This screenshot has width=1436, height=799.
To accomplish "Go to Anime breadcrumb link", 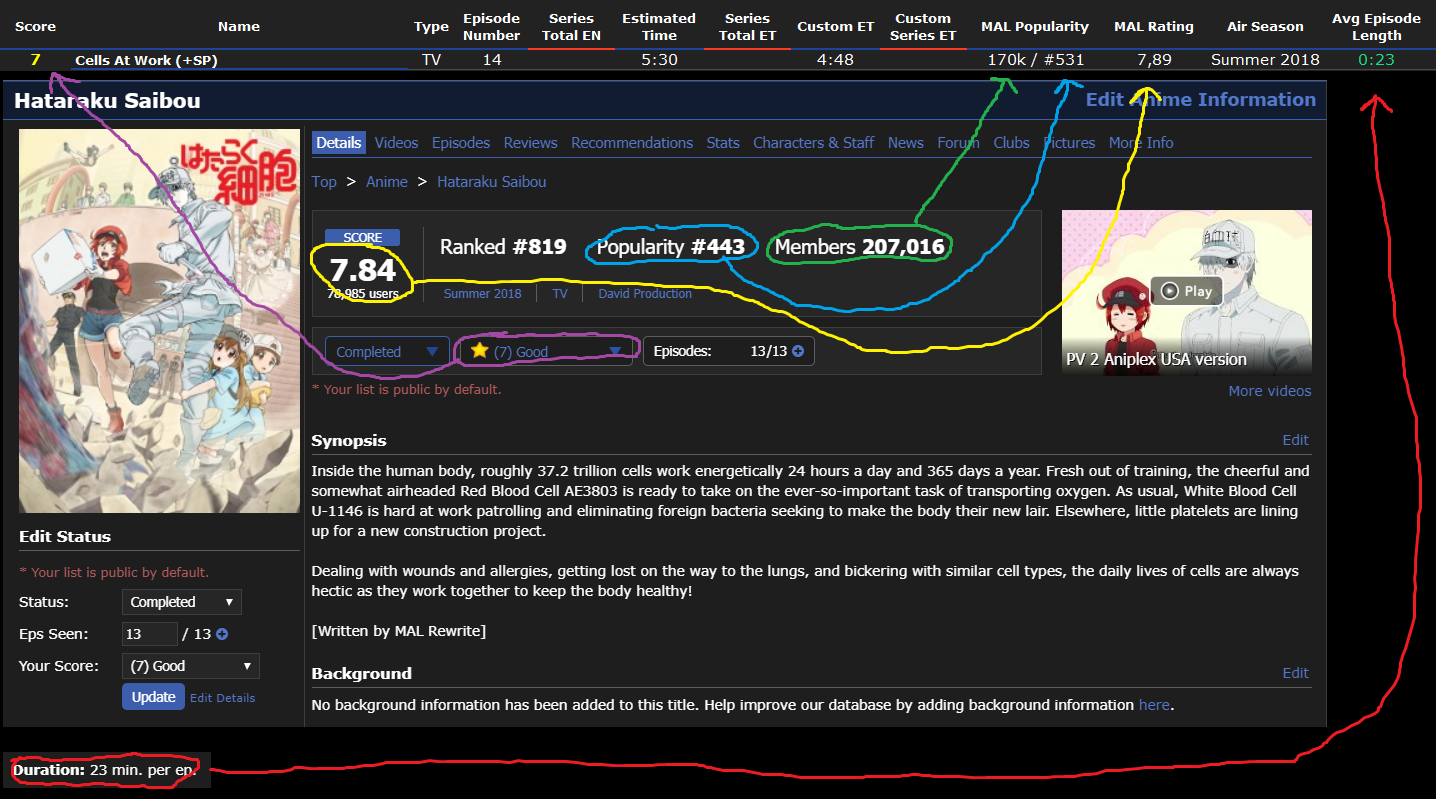I will pos(387,182).
